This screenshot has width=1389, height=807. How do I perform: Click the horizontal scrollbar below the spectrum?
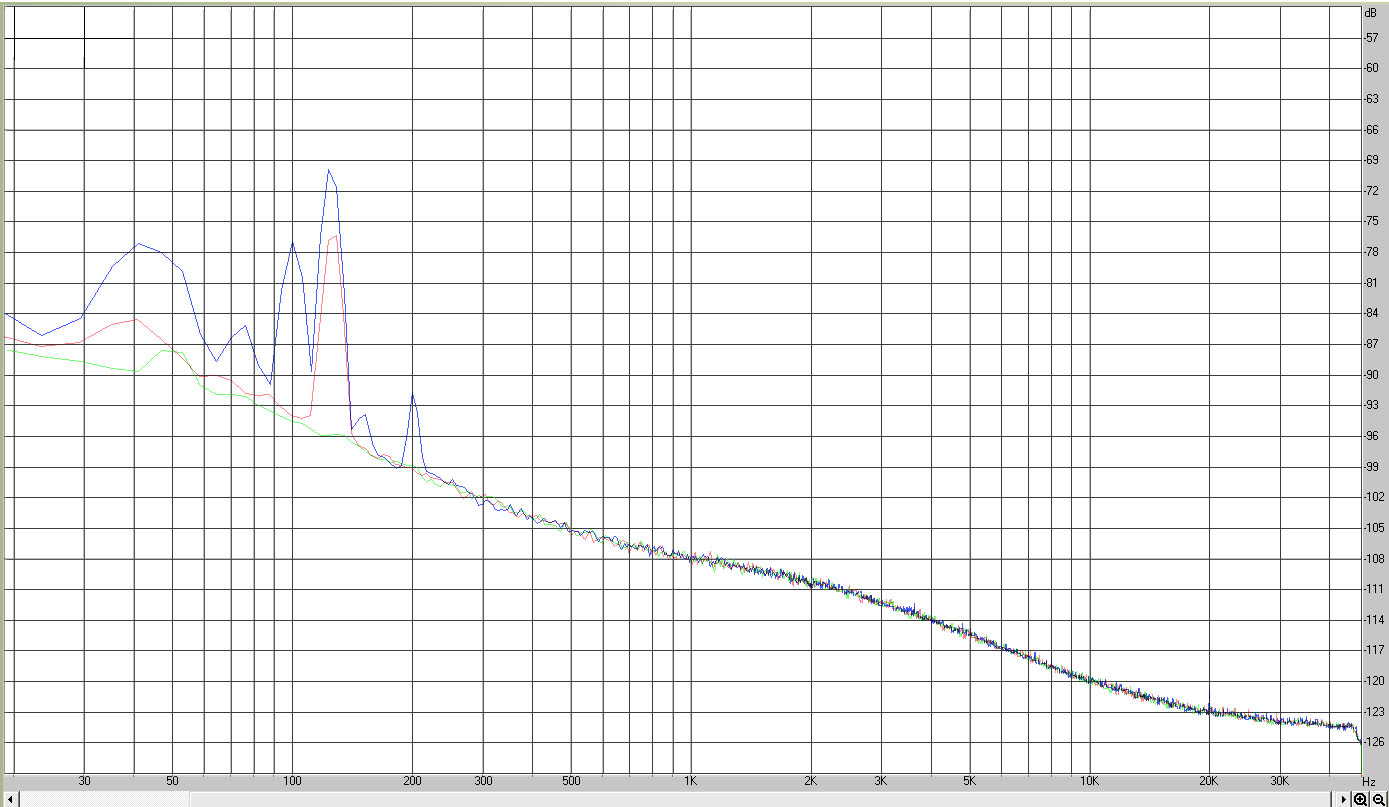pyautogui.click(x=674, y=800)
